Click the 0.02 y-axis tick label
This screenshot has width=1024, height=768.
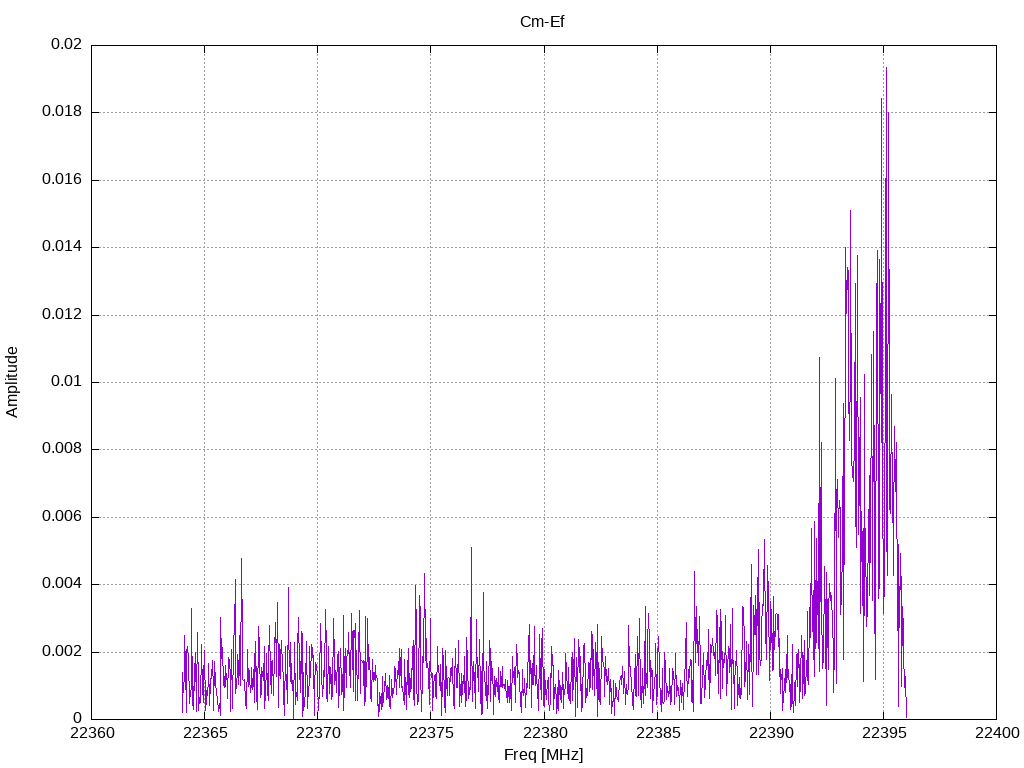click(x=67, y=44)
